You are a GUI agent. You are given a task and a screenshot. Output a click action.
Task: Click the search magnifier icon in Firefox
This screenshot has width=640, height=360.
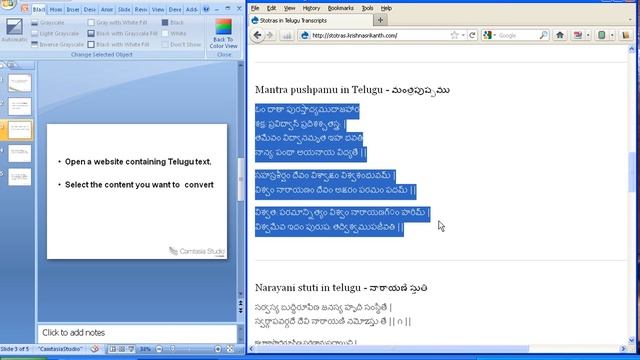[x=543, y=36]
